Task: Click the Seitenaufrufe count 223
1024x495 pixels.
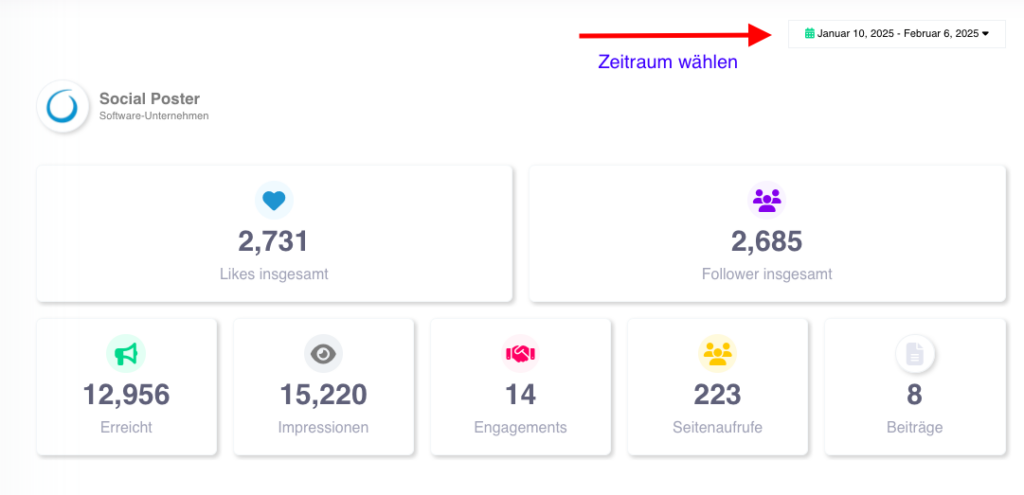Action: (718, 394)
